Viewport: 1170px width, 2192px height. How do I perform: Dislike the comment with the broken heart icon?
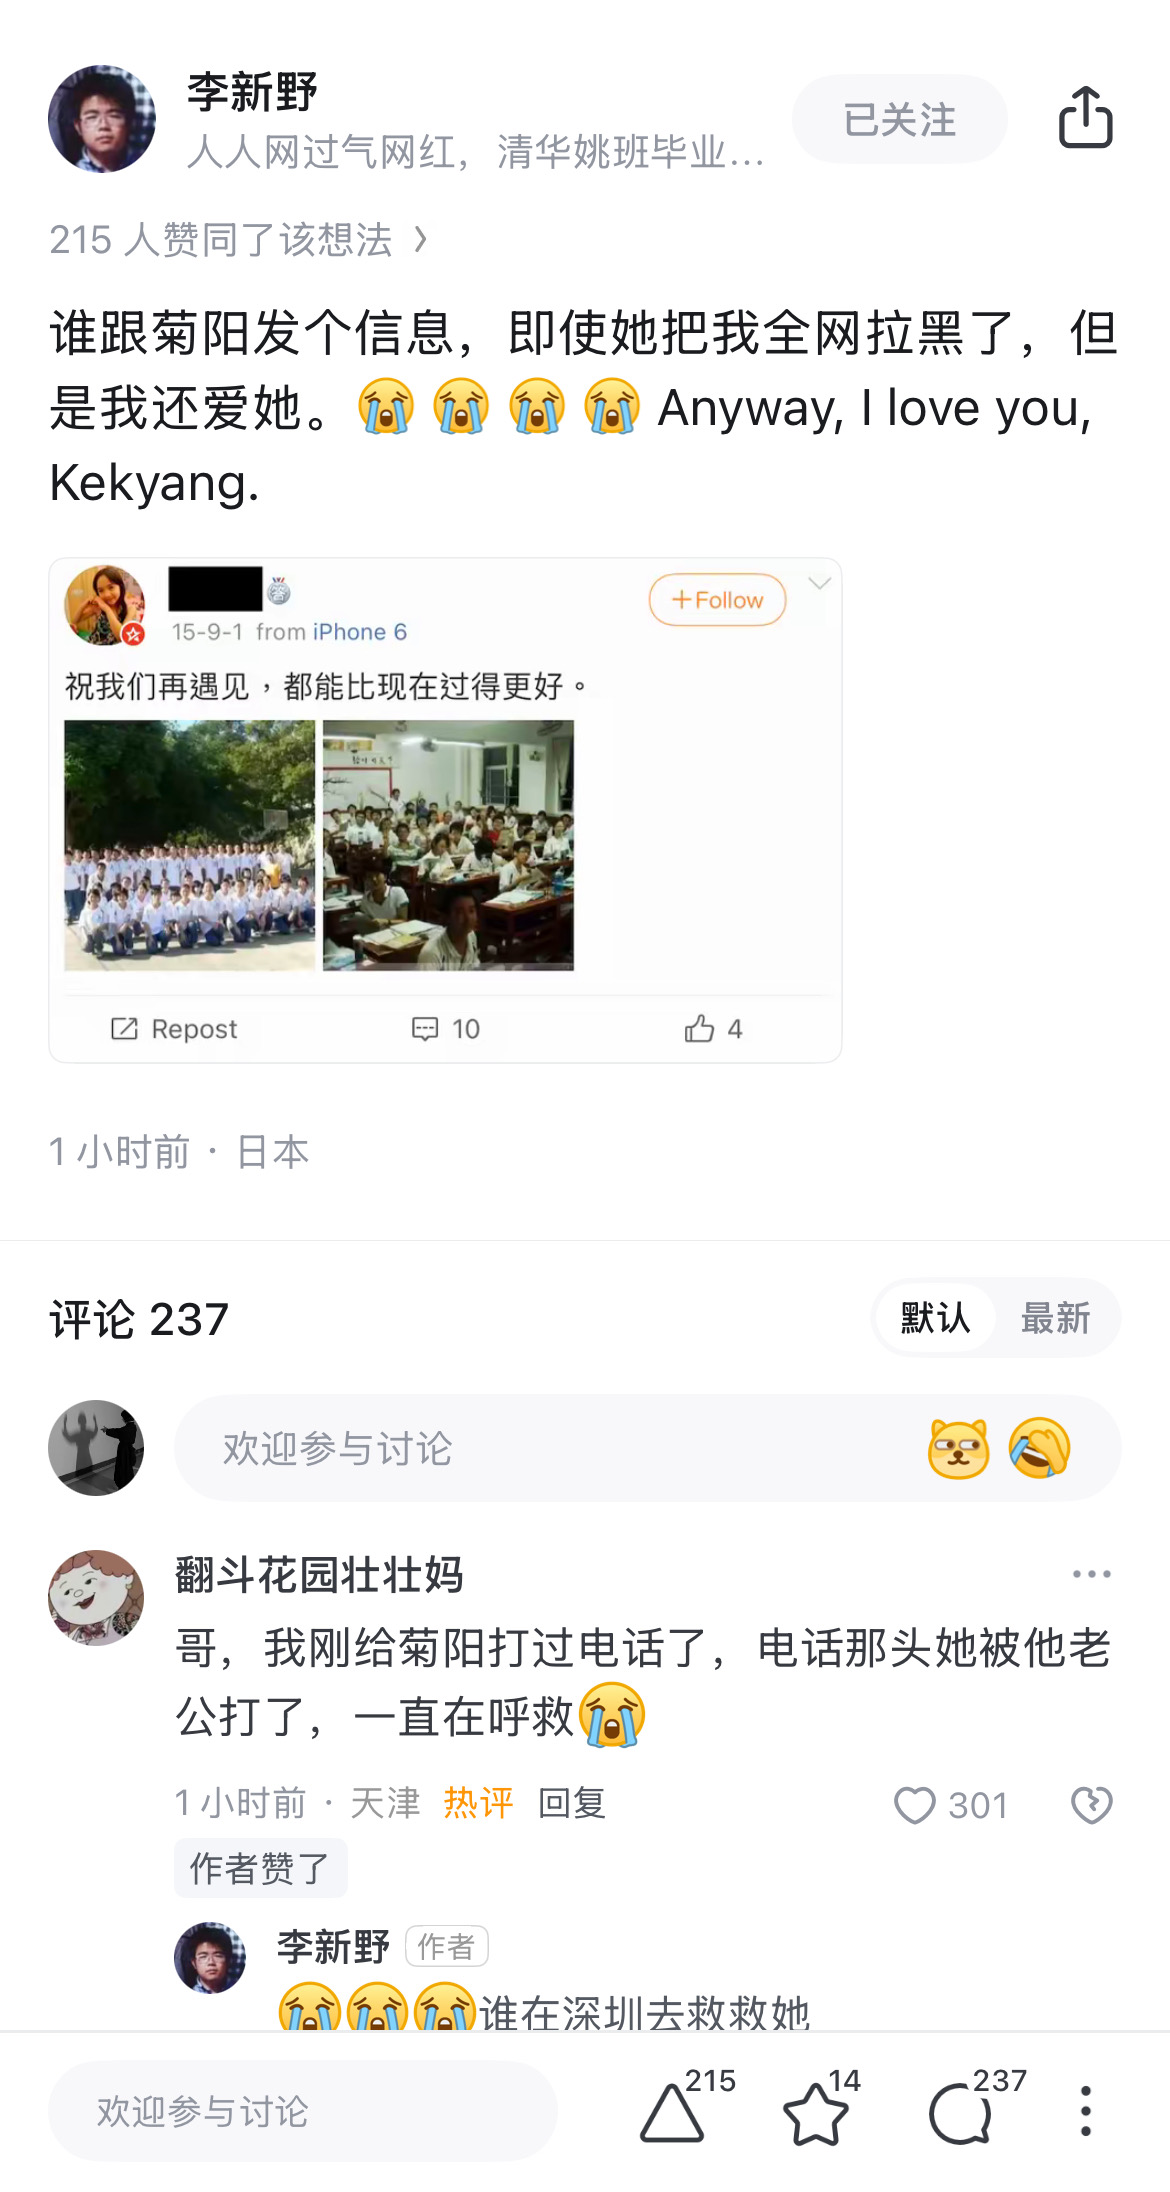1091,1805
